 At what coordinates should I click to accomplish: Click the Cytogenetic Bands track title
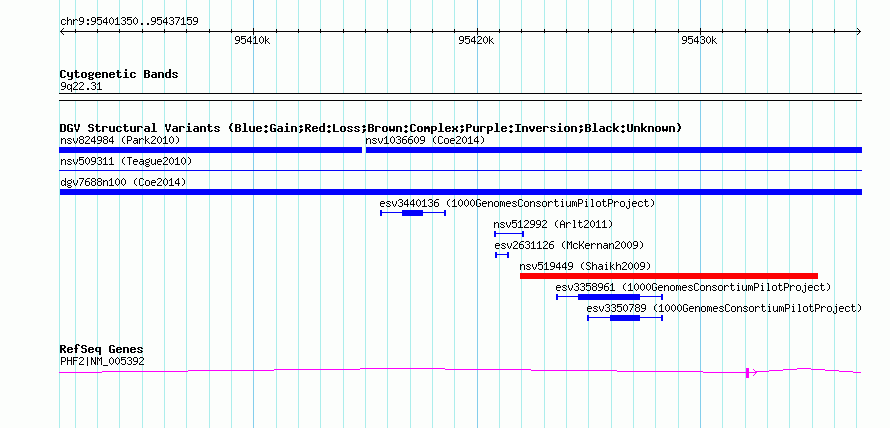[x=119, y=74]
